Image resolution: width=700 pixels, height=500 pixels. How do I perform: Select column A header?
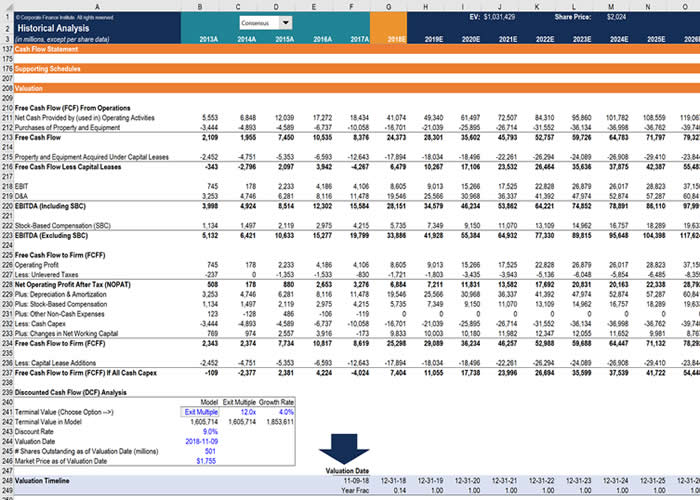coord(97,6)
